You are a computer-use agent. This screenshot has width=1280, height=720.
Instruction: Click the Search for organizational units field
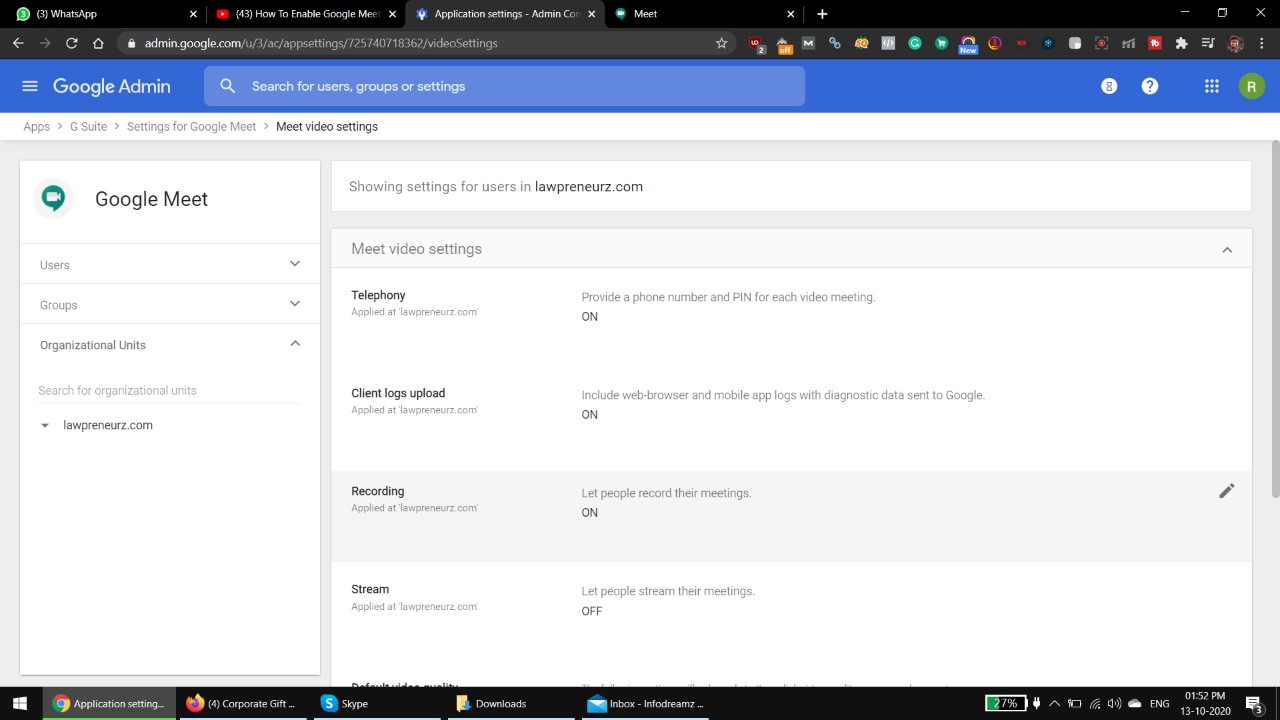(x=168, y=390)
